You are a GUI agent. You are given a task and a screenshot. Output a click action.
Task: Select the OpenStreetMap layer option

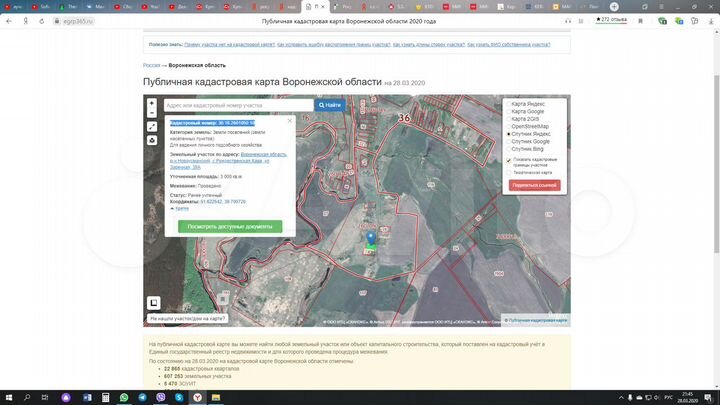coord(510,127)
